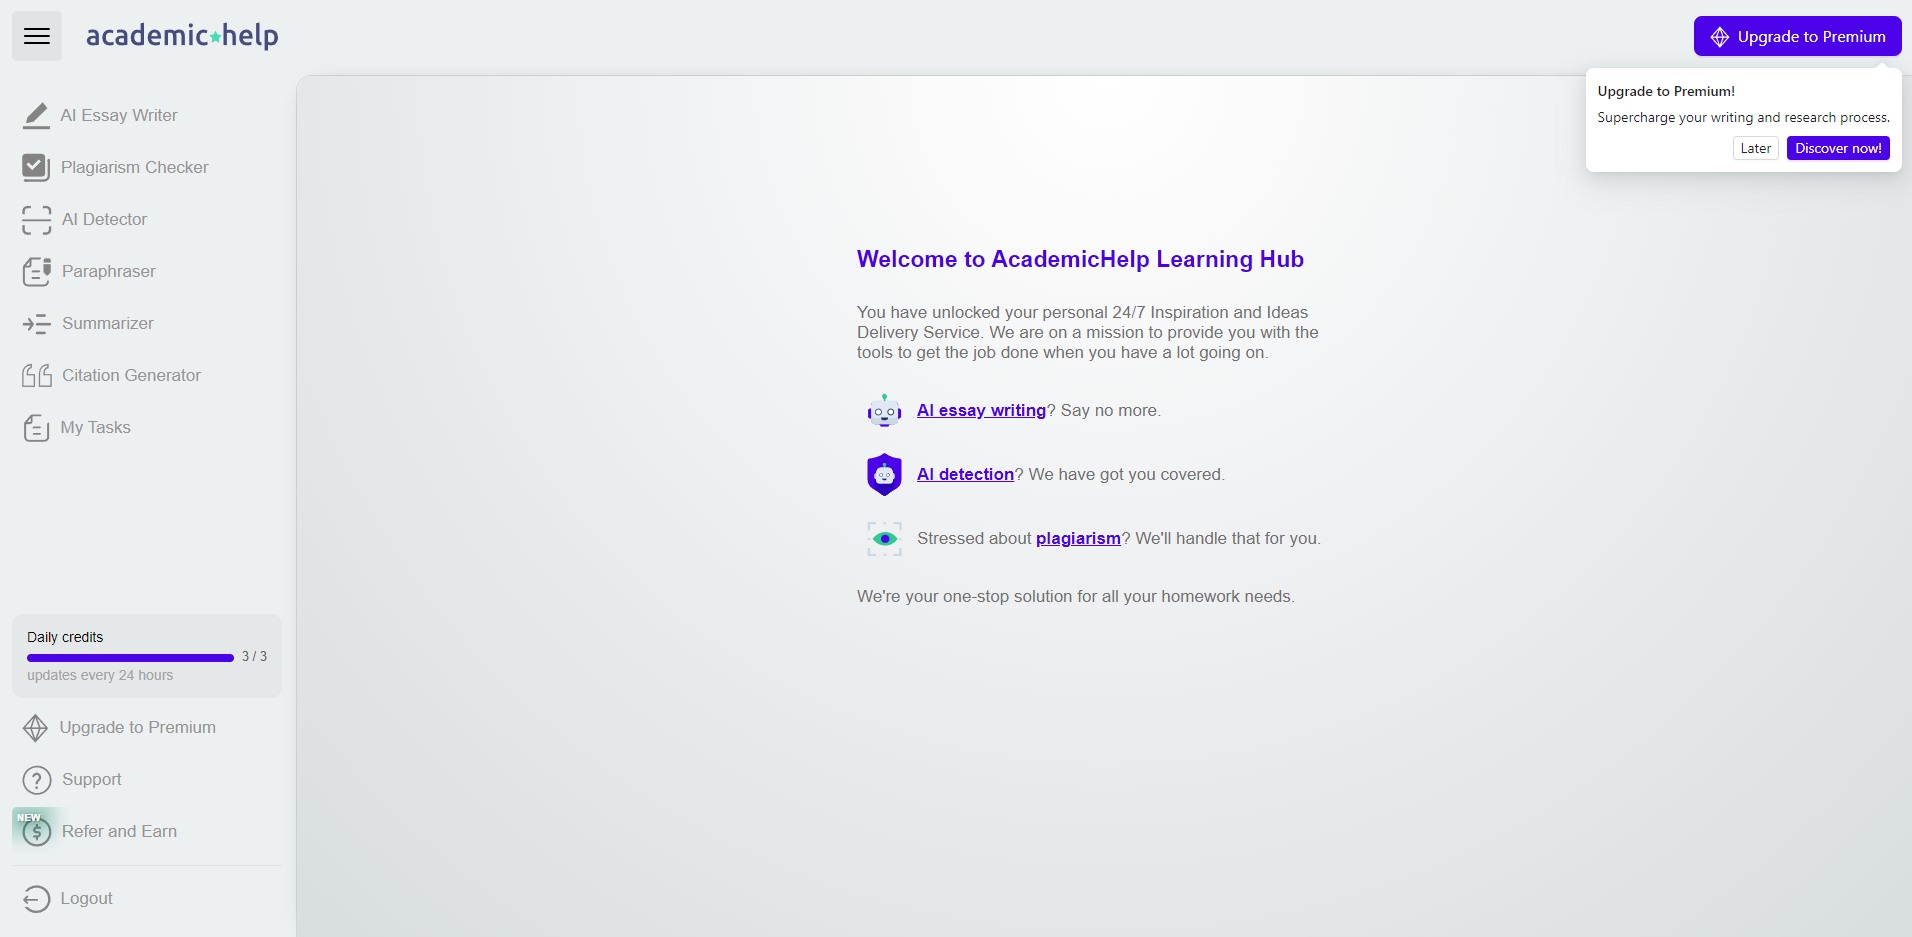Choose Upgrade to Premium in sidebar

pos(147,728)
